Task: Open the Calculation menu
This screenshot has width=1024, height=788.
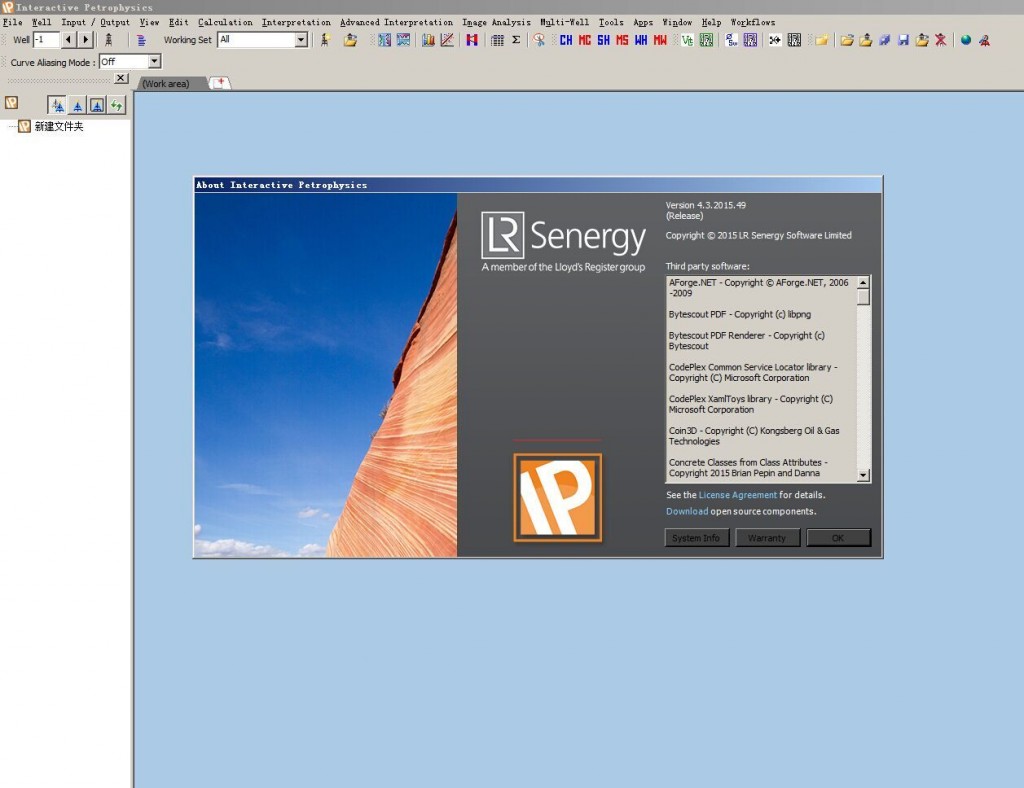Action: (225, 22)
